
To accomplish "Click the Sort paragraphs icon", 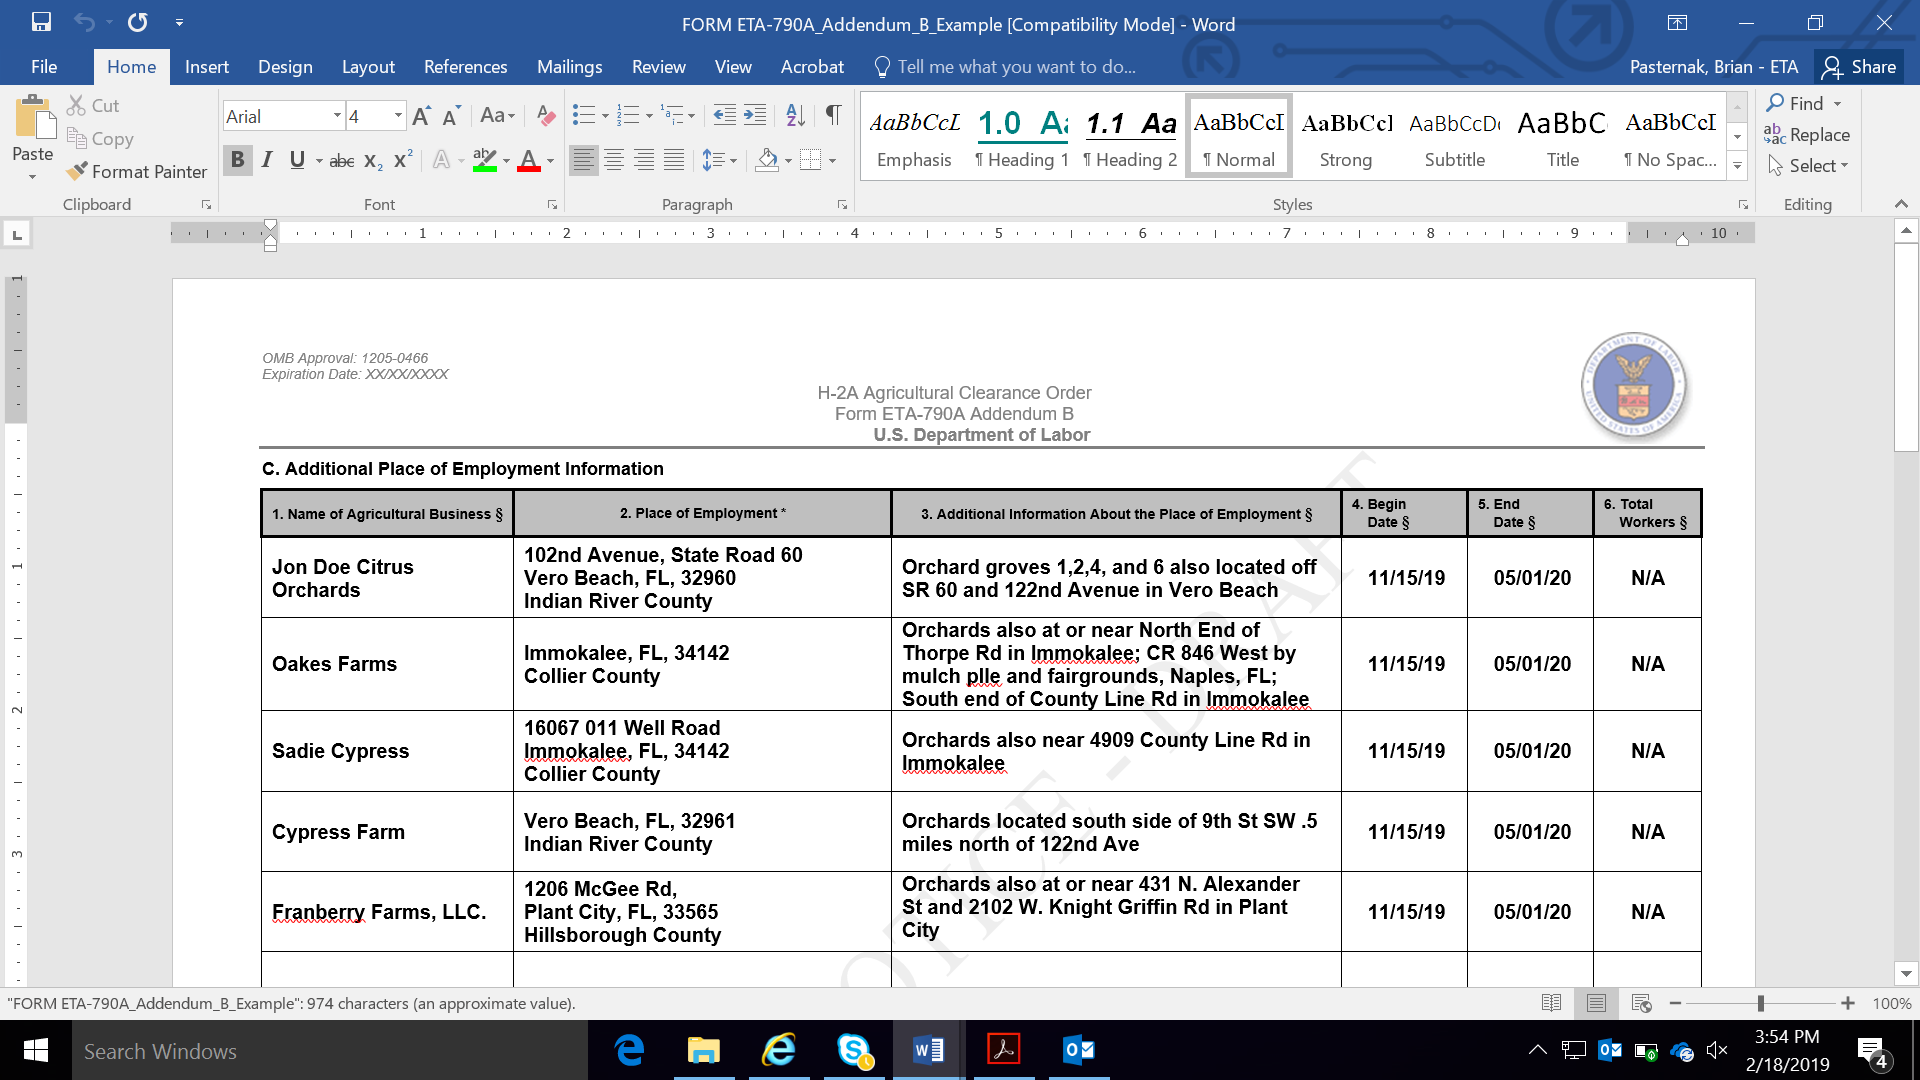I will [795, 116].
